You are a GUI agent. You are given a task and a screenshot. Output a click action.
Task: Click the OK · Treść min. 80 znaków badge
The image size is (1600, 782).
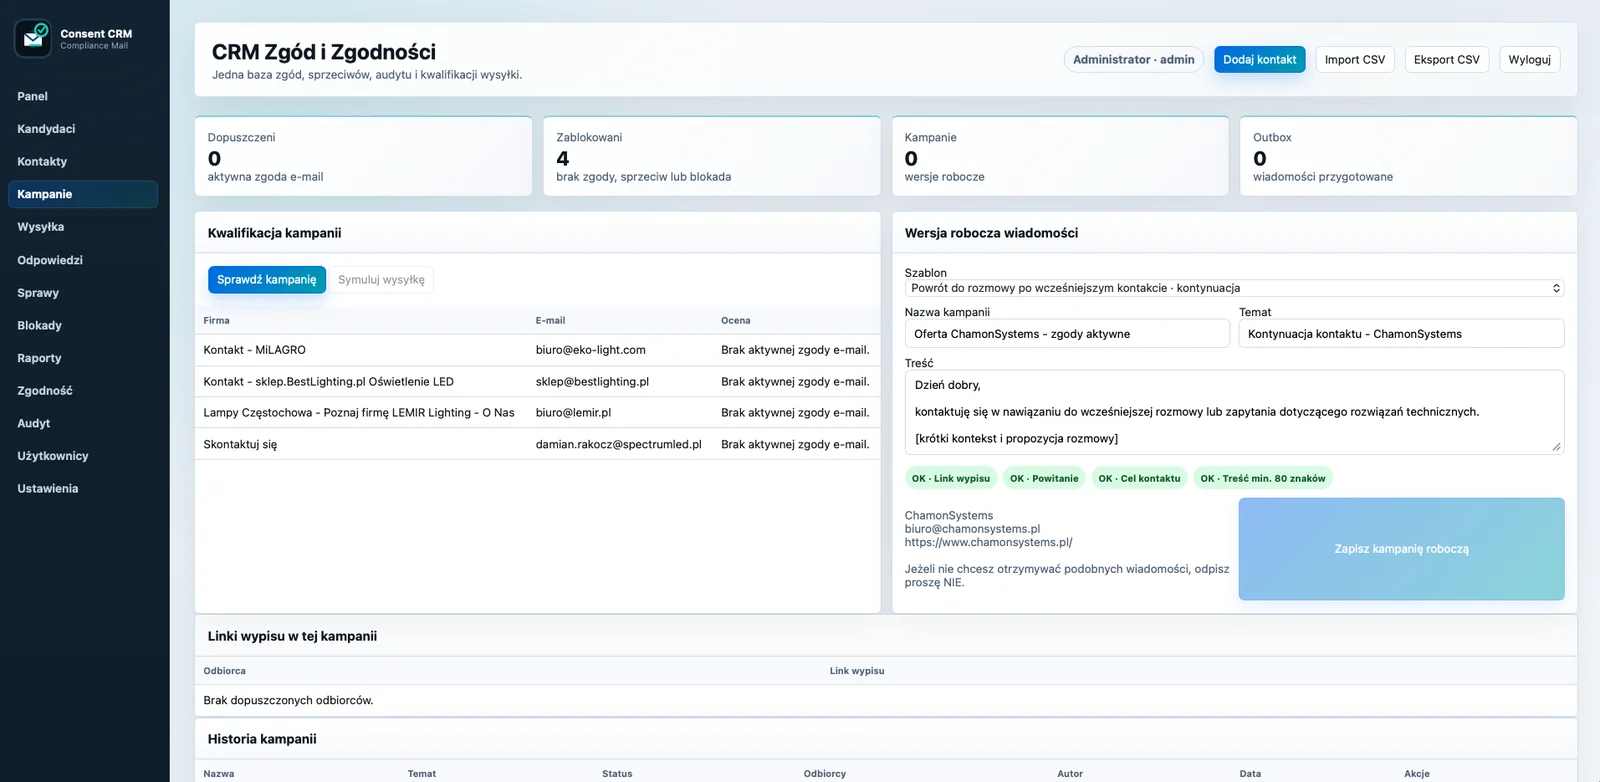pyautogui.click(x=1263, y=479)
